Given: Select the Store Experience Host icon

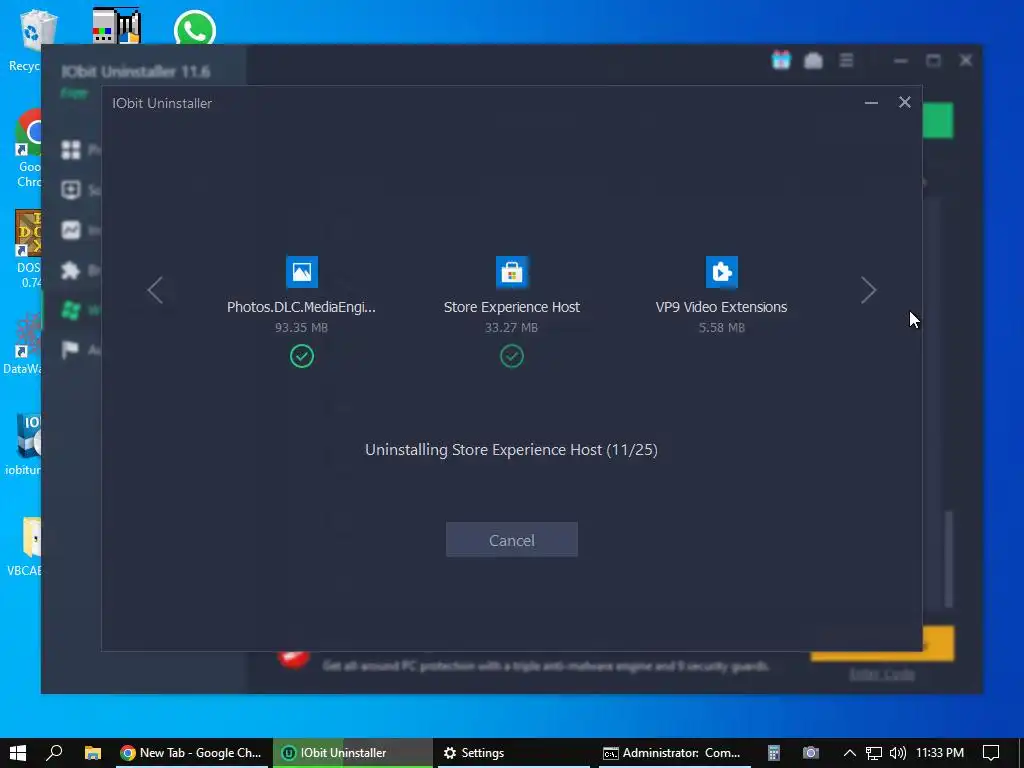Looking at the screenshot, I should click(x=511, y=272).
